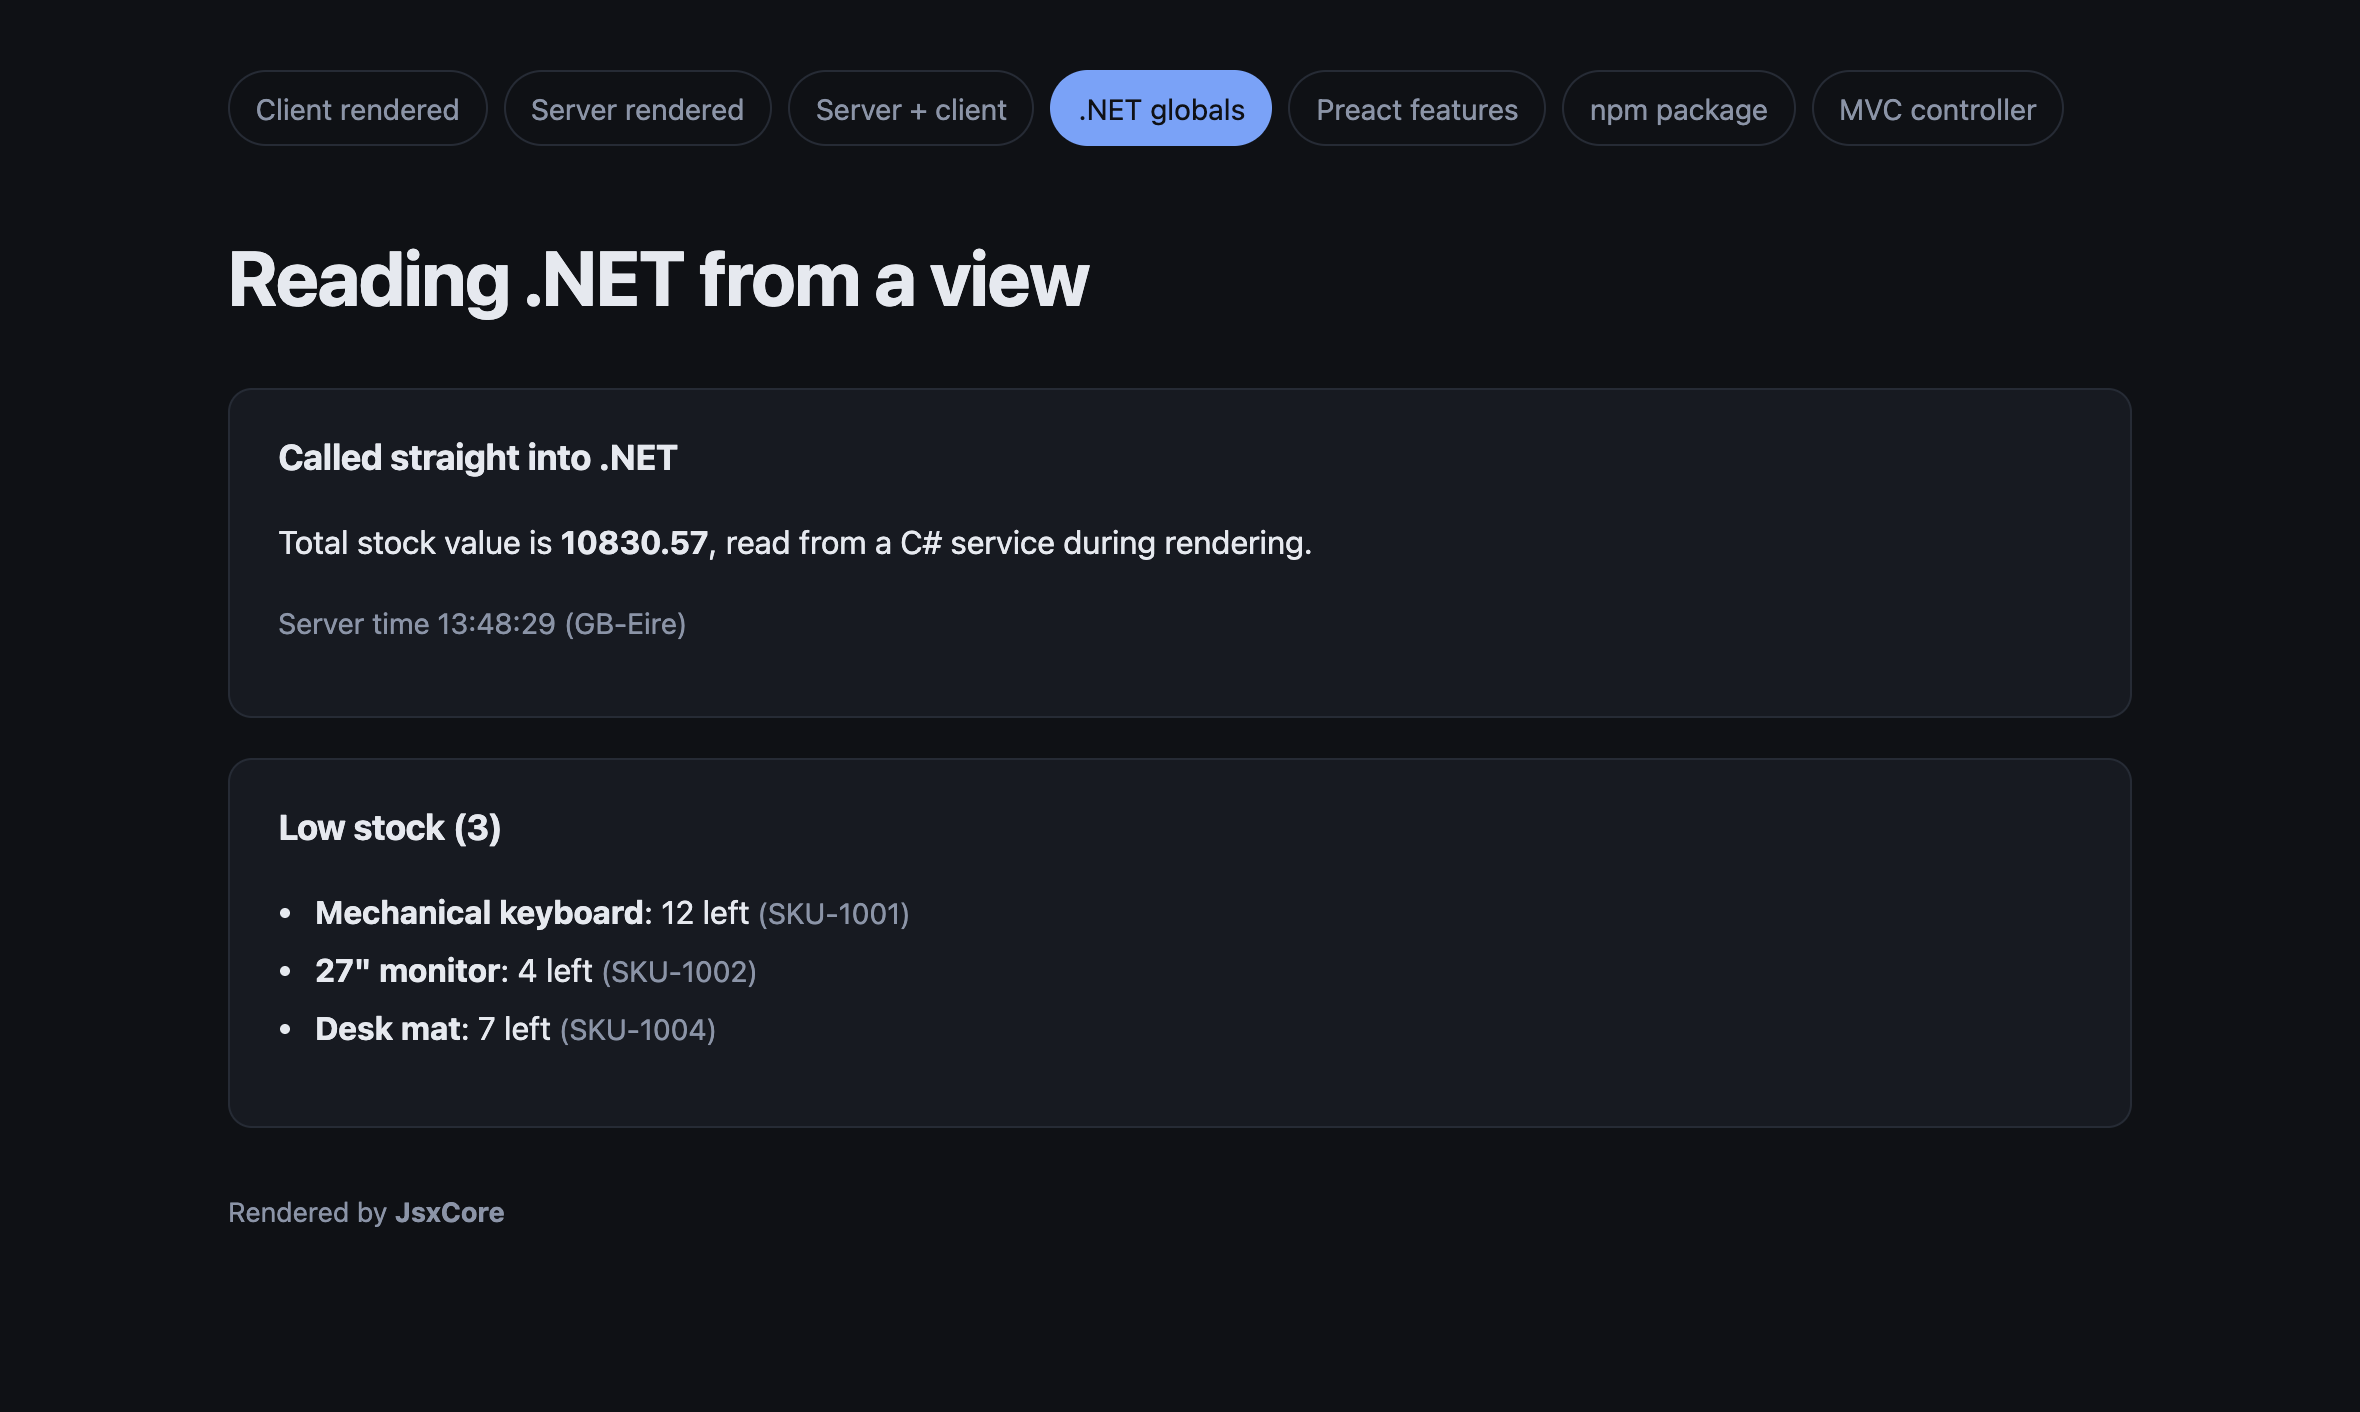Go to Preact features tab
2360x1412 pixels.
tap(1416, 109)
